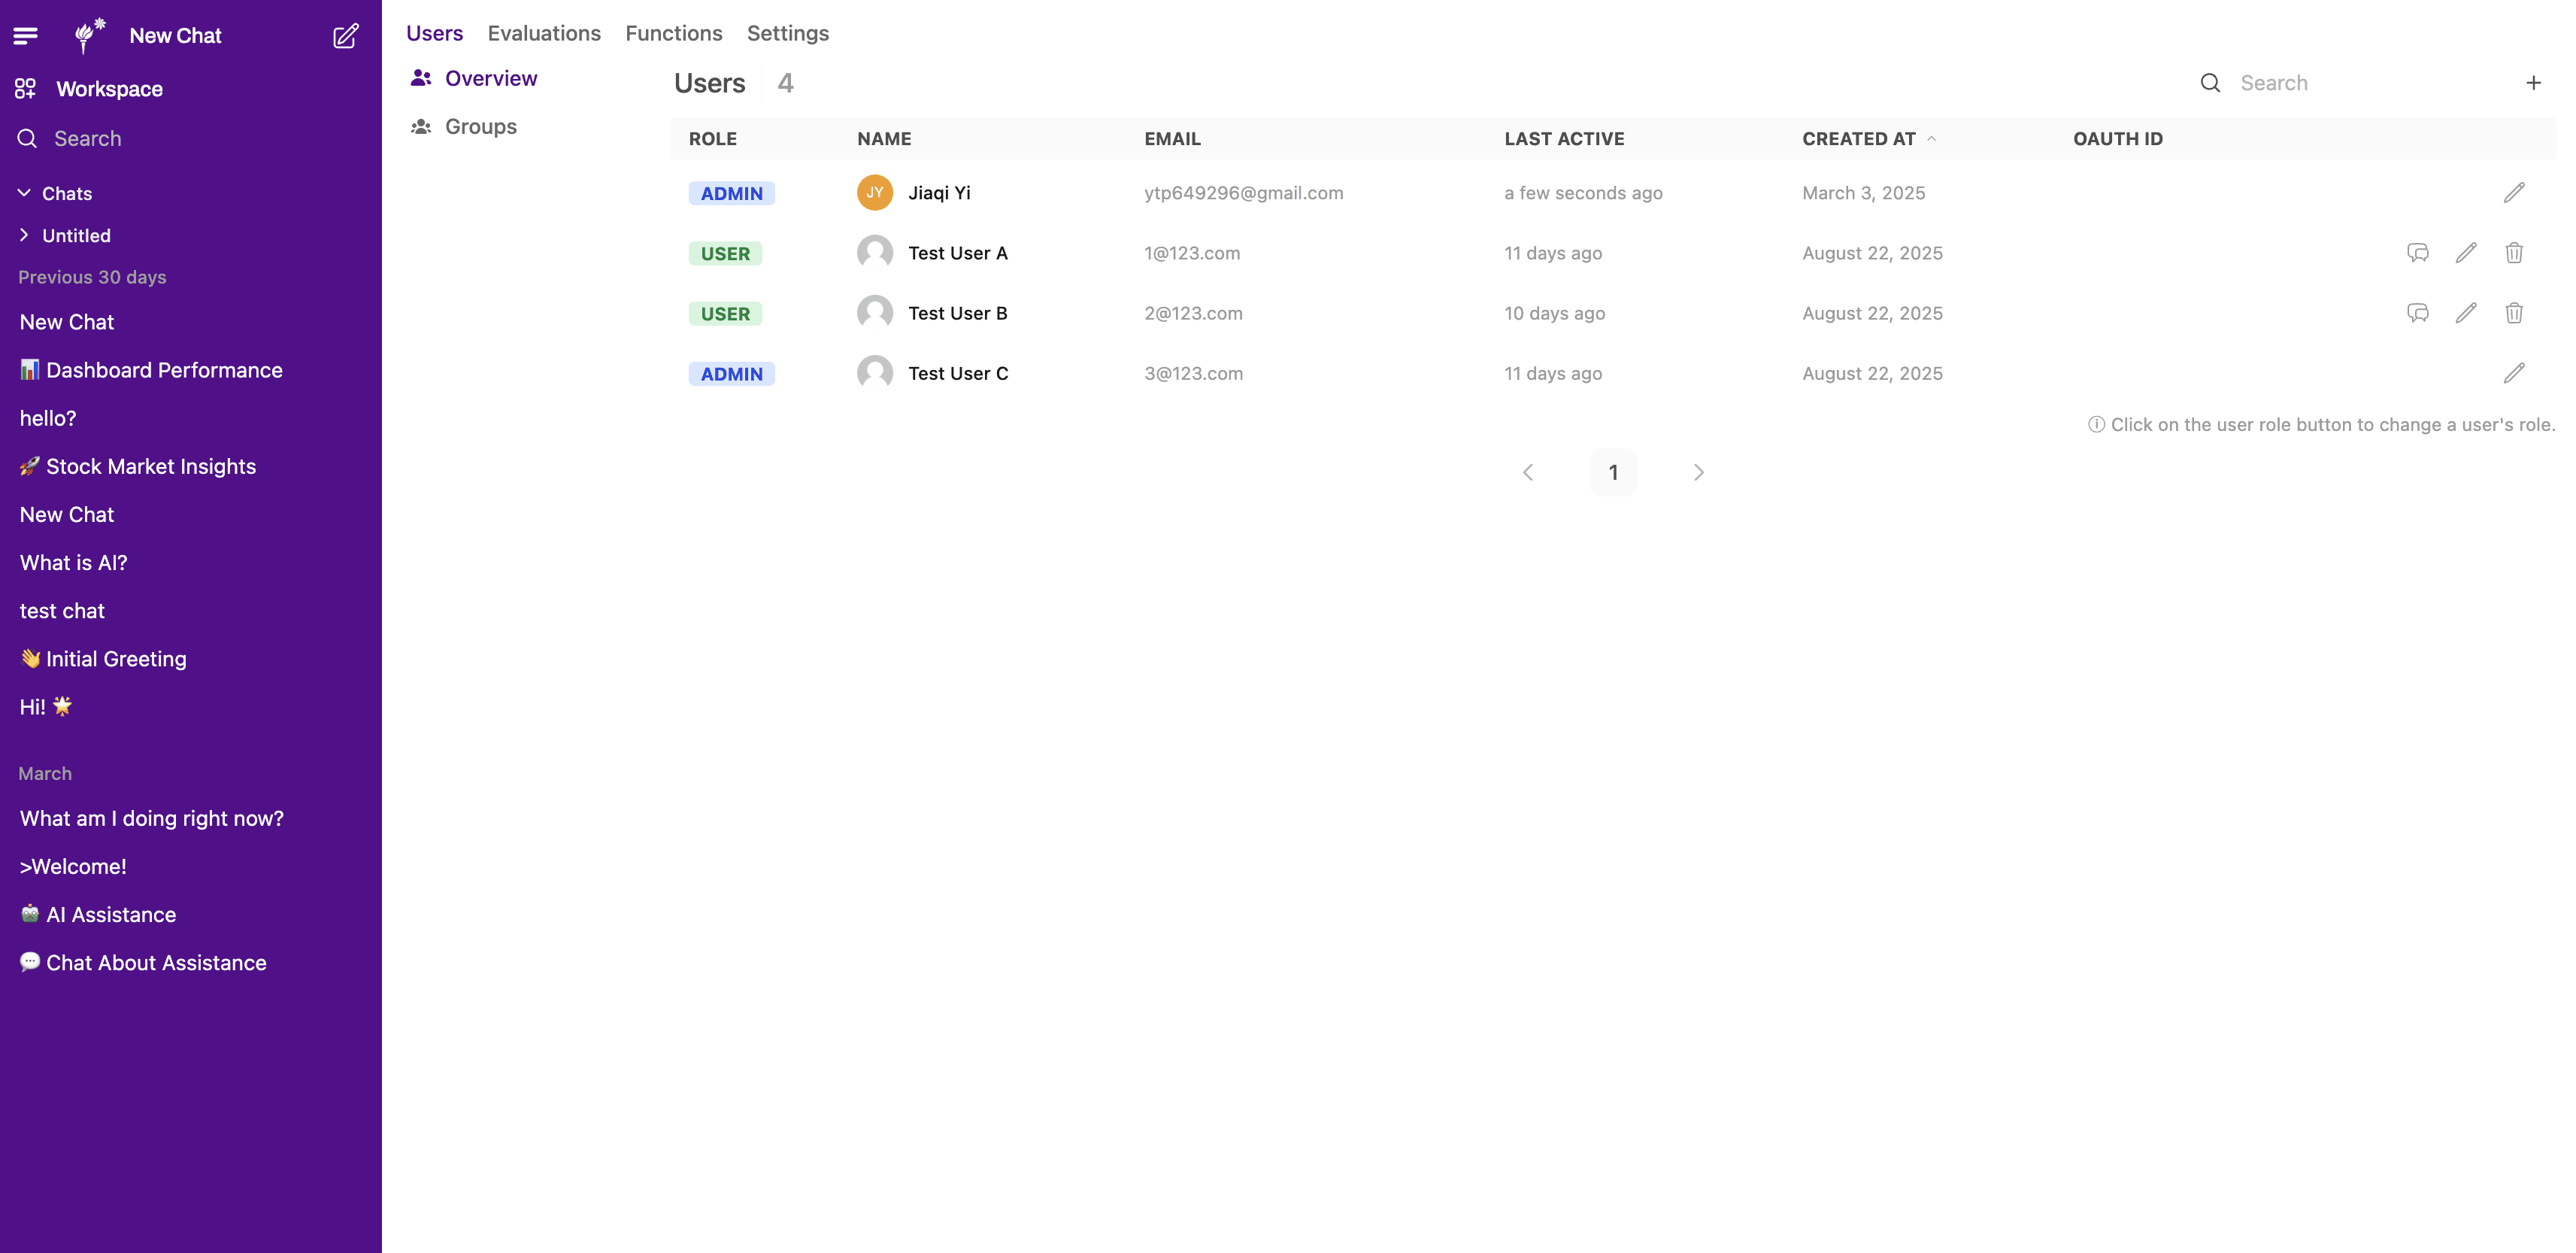Toggle Test User B's USER role badge
The width and height of the screenshot is (2576, 1253).
725,314
